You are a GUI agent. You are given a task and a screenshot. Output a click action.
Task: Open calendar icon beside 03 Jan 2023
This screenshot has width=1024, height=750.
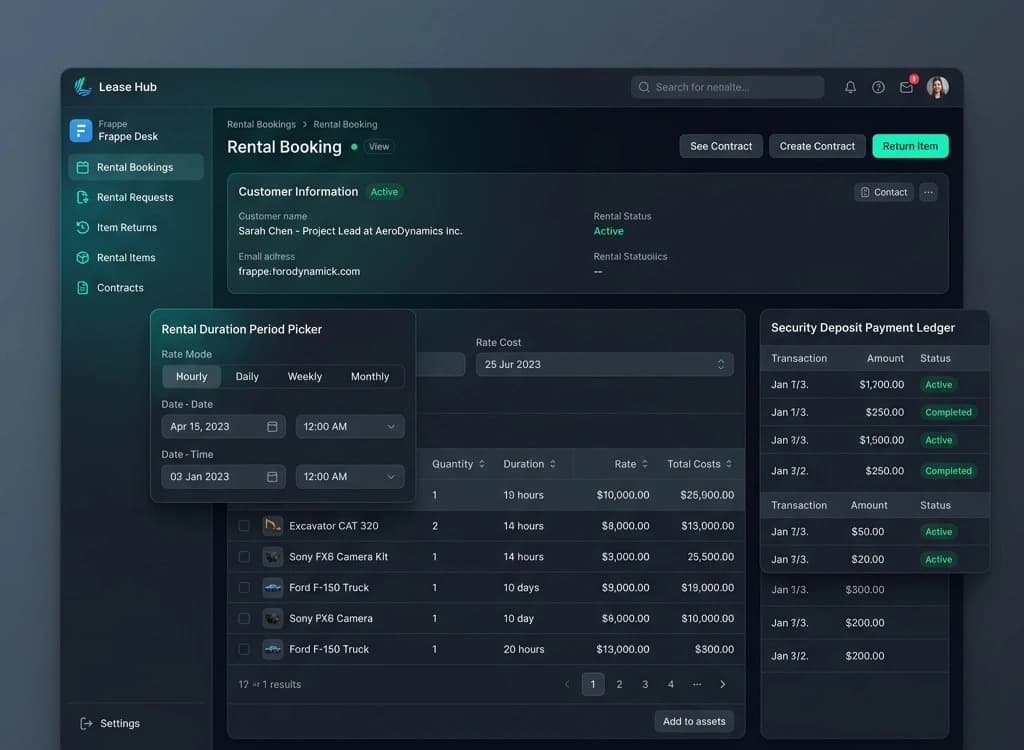pyautogui.click(x=272, y=477)
